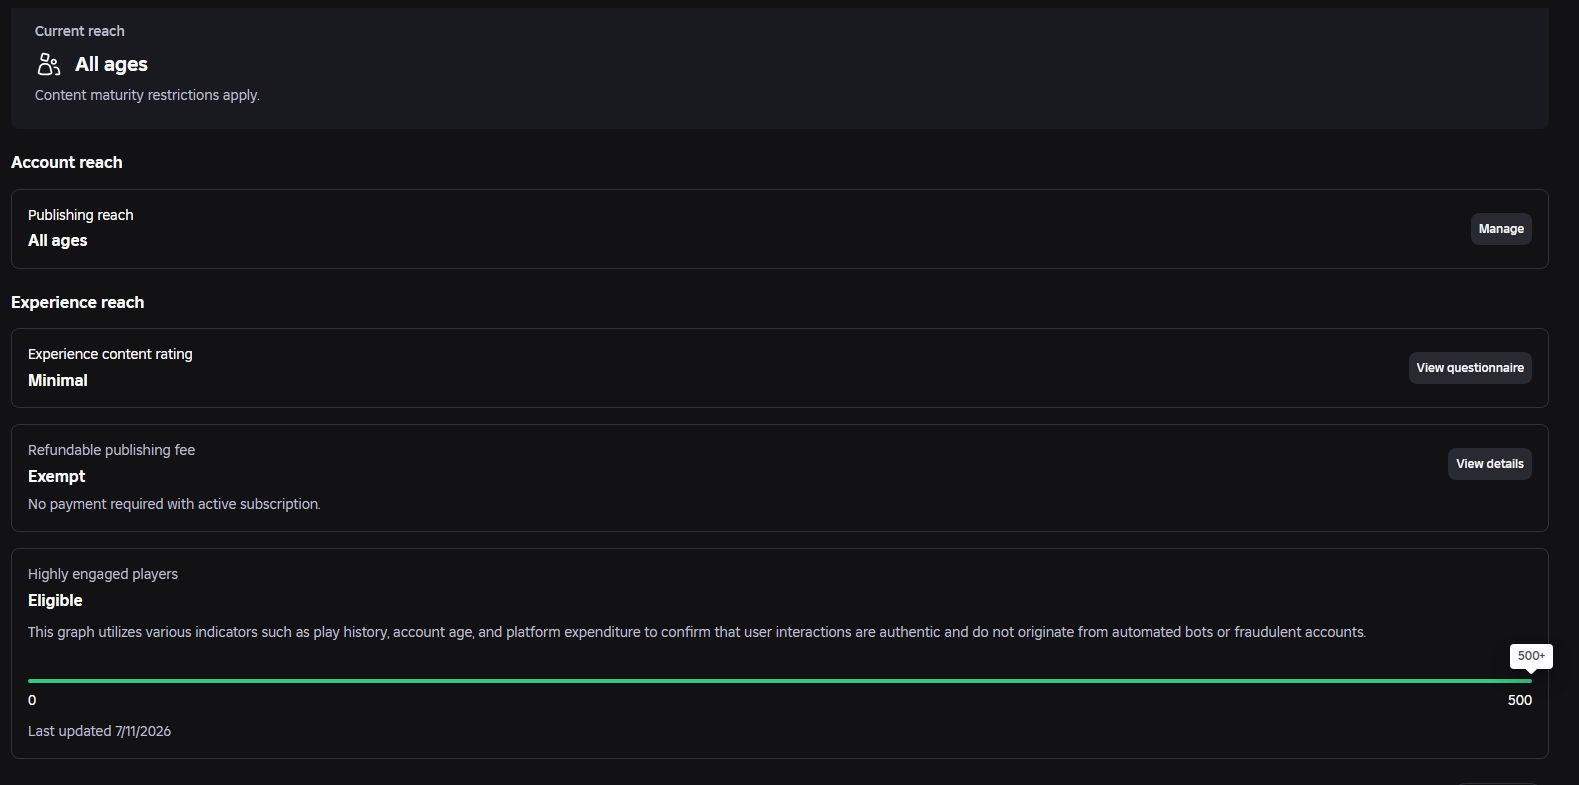Click the large All ages heading
The image size is (1579, 785).
(x=111, y=65)
